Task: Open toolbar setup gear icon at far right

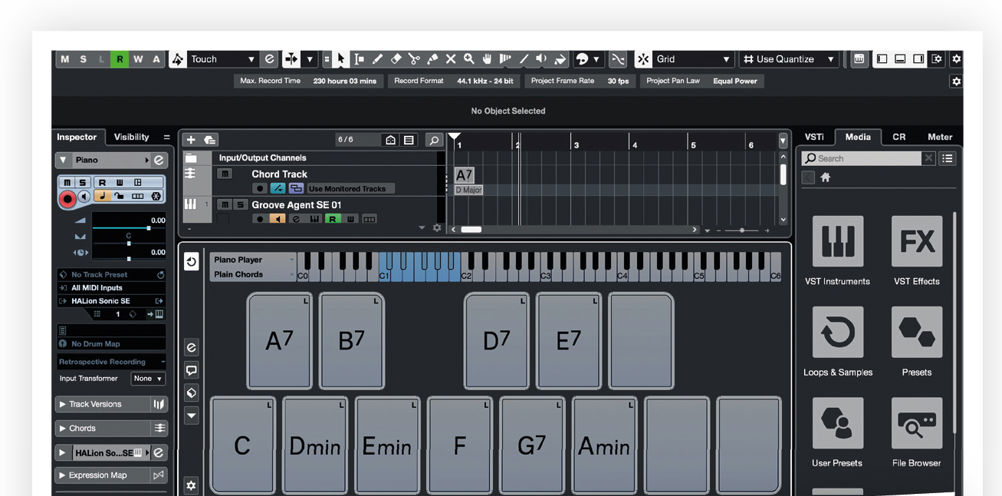Action: [x=956, y=59]
